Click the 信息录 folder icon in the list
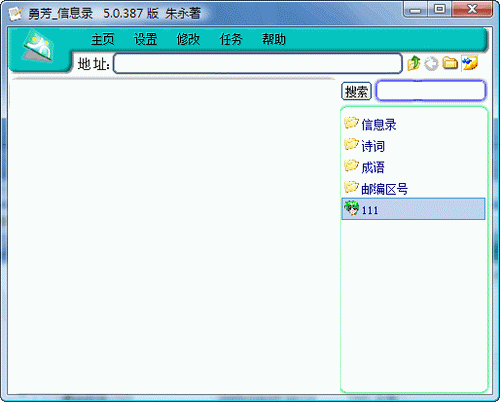500x402 pixels. tap(351, 123)
